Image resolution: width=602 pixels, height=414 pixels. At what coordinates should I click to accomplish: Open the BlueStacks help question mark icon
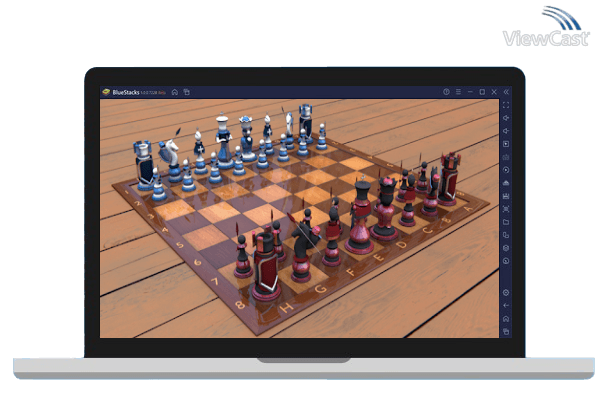pyautogui.click(x=446, y=92)
